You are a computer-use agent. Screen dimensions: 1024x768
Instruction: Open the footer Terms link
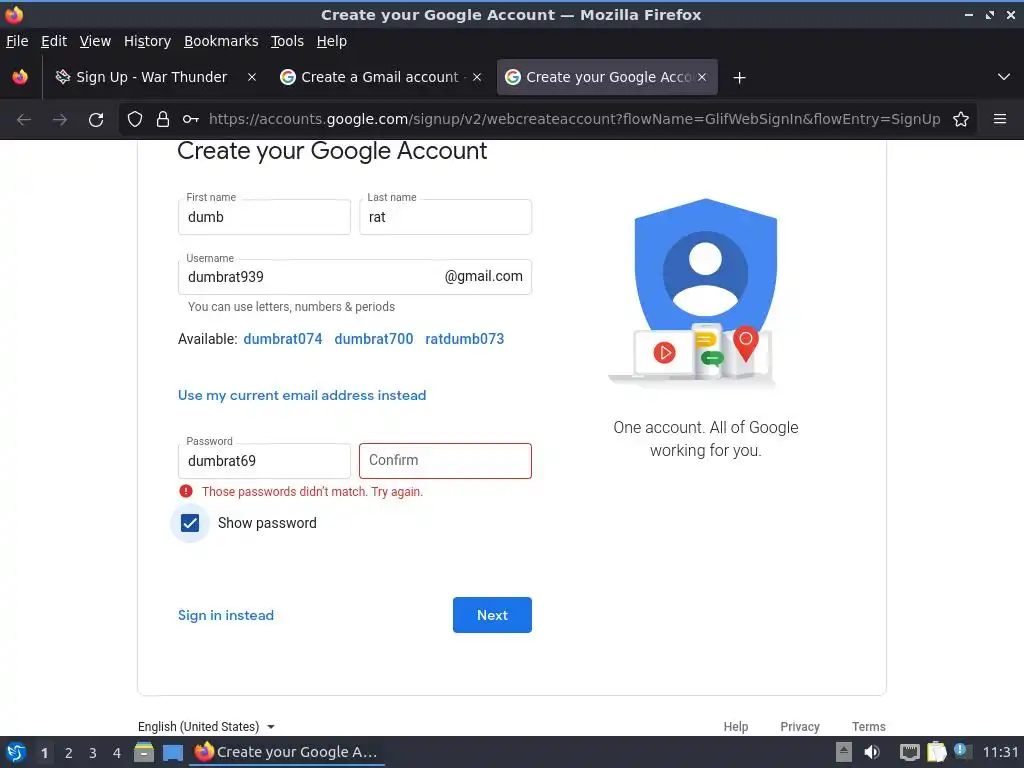pos(869,727)
